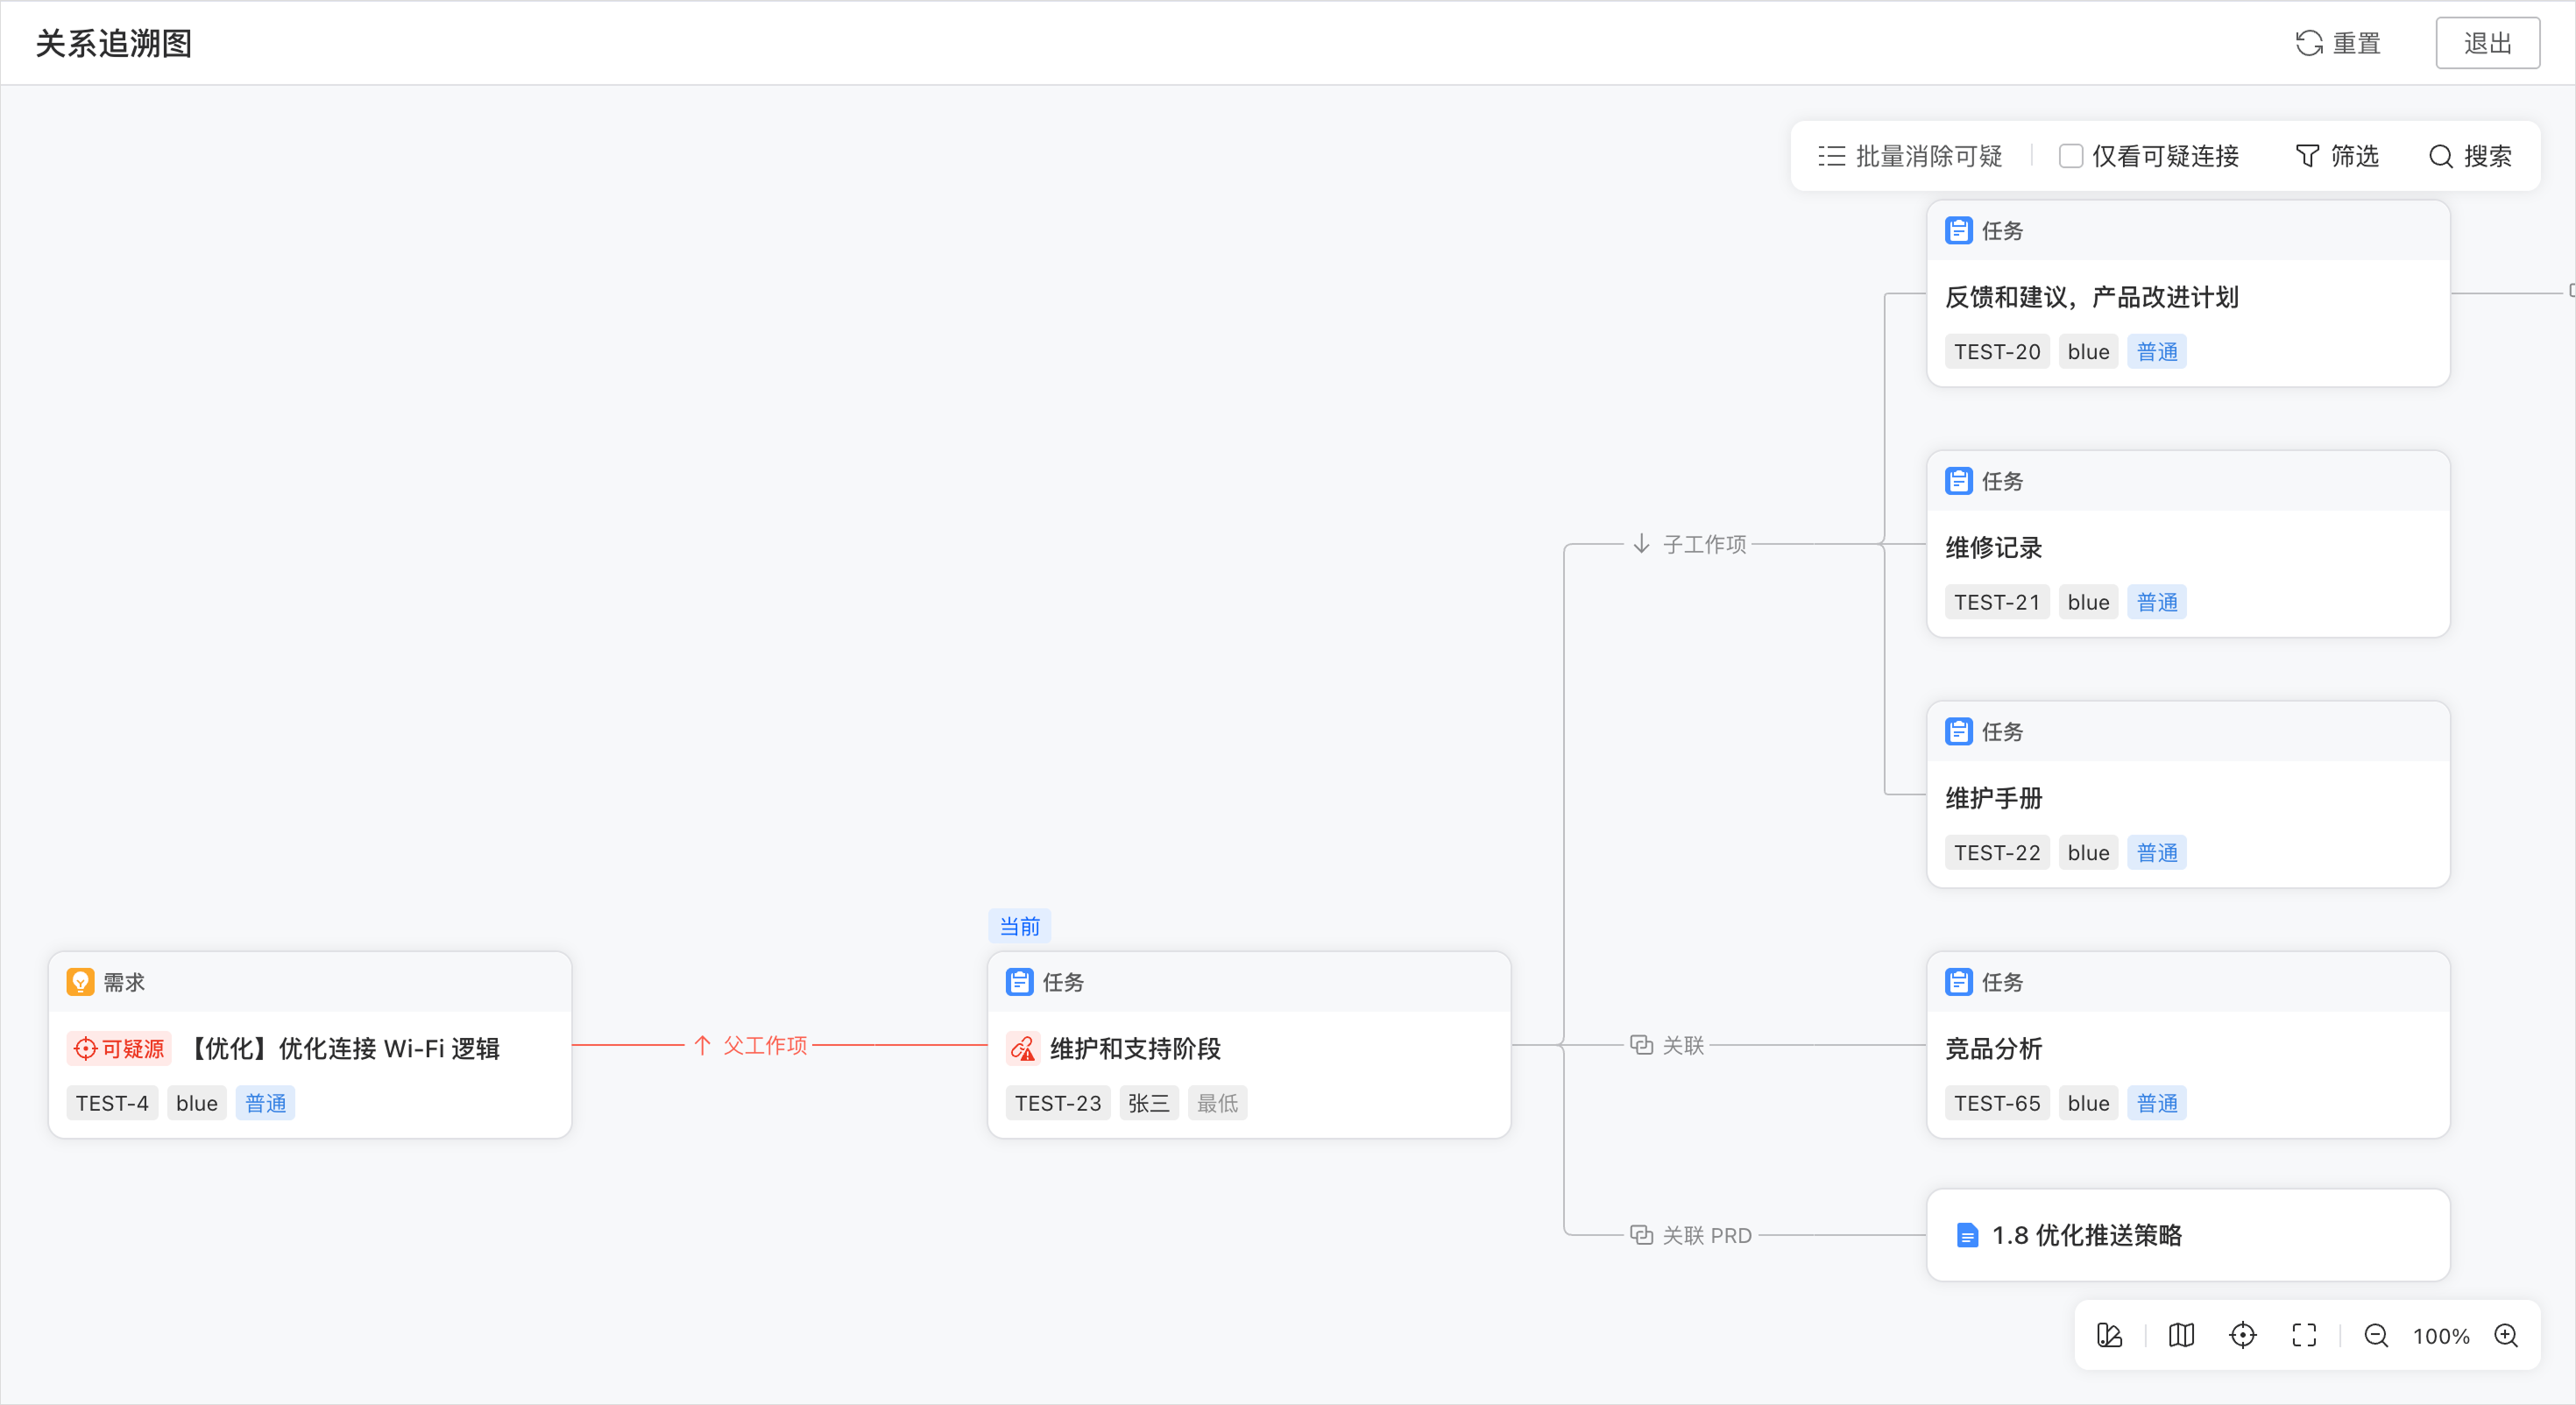Click the broken-link warning icon on 维护和支持阶段
Image resolution: width=2576 pixels, height=1405 pixels.
click(1022, 1048)
